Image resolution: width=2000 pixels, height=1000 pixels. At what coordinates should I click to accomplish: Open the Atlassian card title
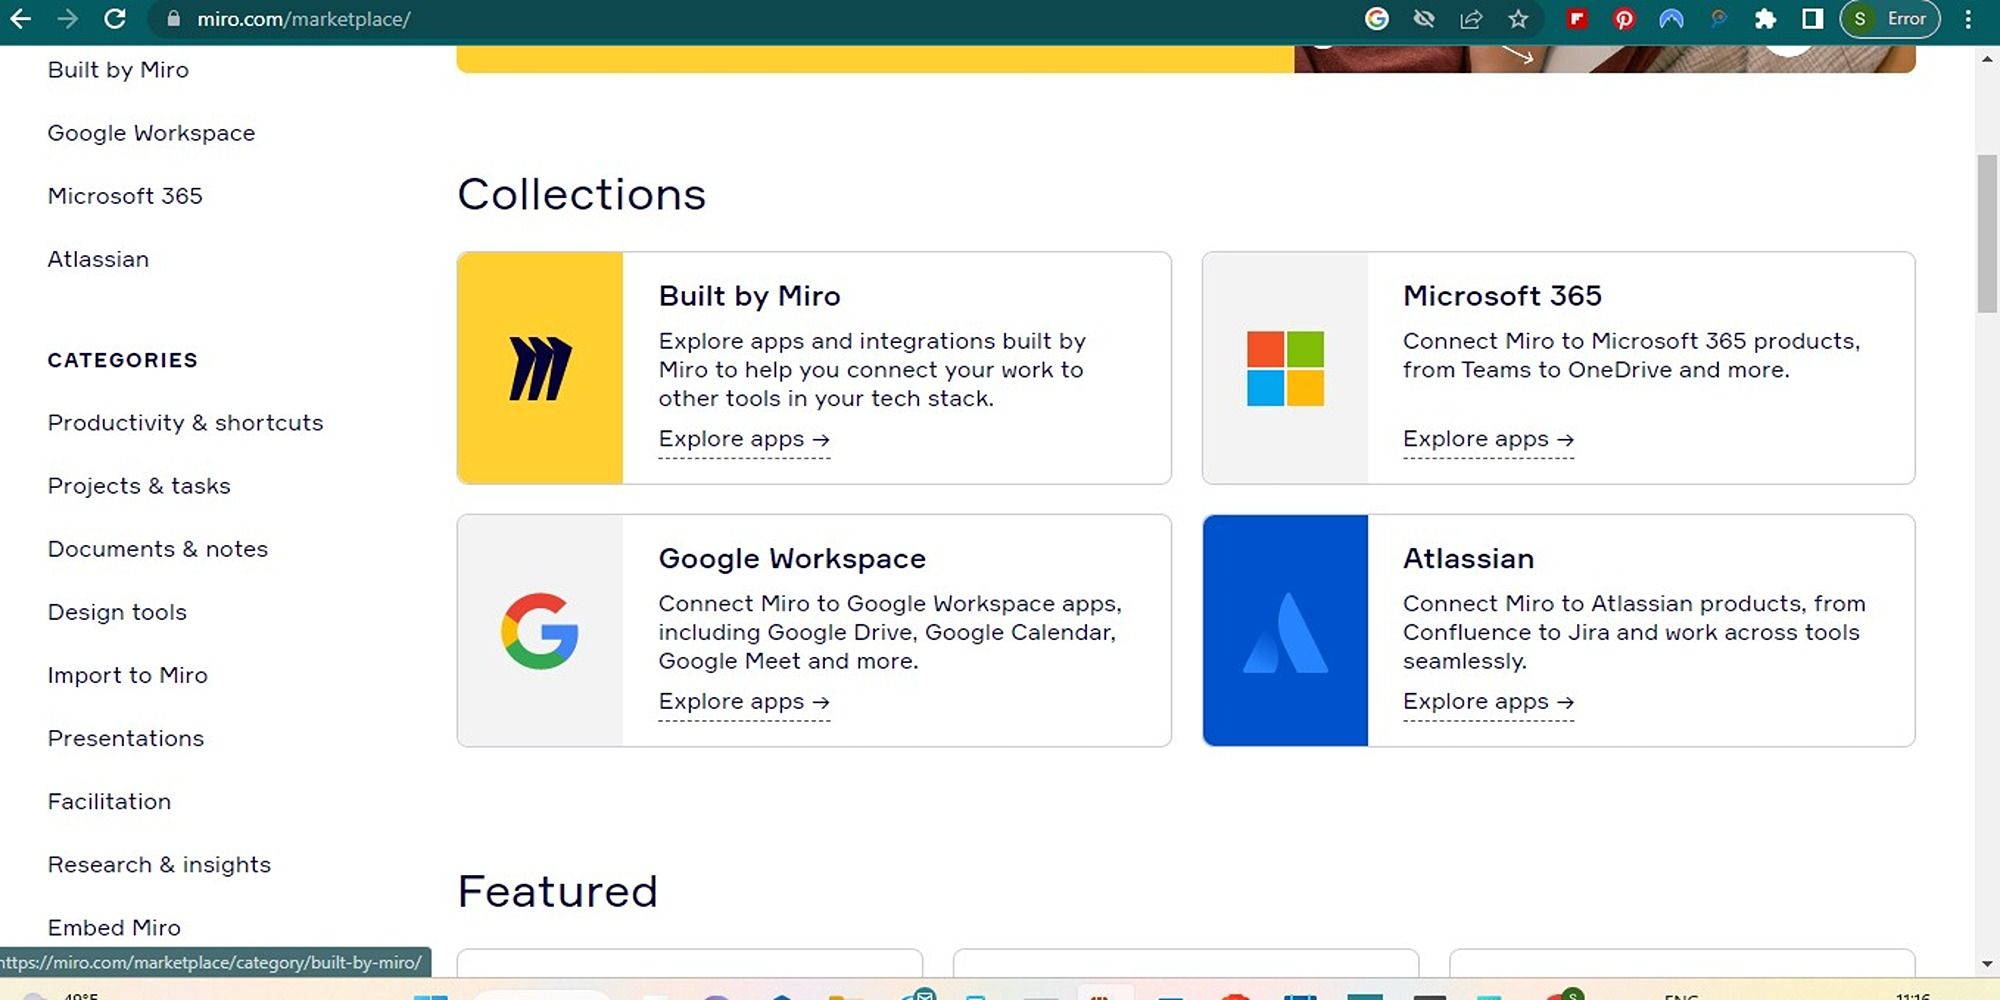[1468, 558]
